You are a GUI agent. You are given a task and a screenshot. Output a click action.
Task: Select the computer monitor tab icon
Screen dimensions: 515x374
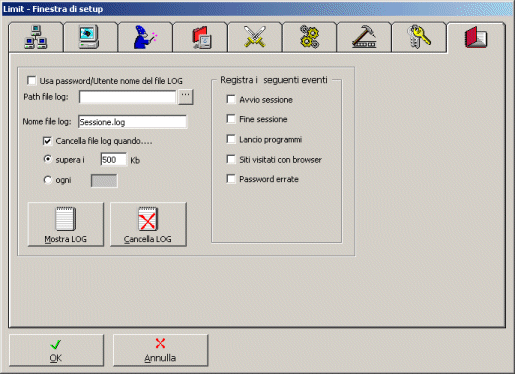point(90,37)
